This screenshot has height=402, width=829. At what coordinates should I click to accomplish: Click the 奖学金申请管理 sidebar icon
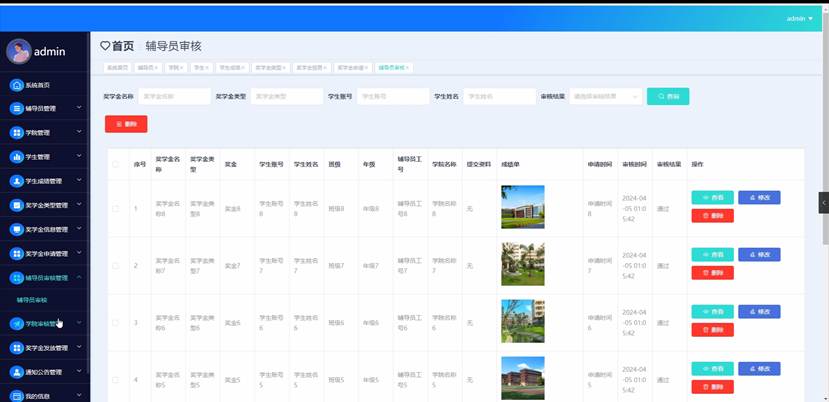tap(17, 254)
